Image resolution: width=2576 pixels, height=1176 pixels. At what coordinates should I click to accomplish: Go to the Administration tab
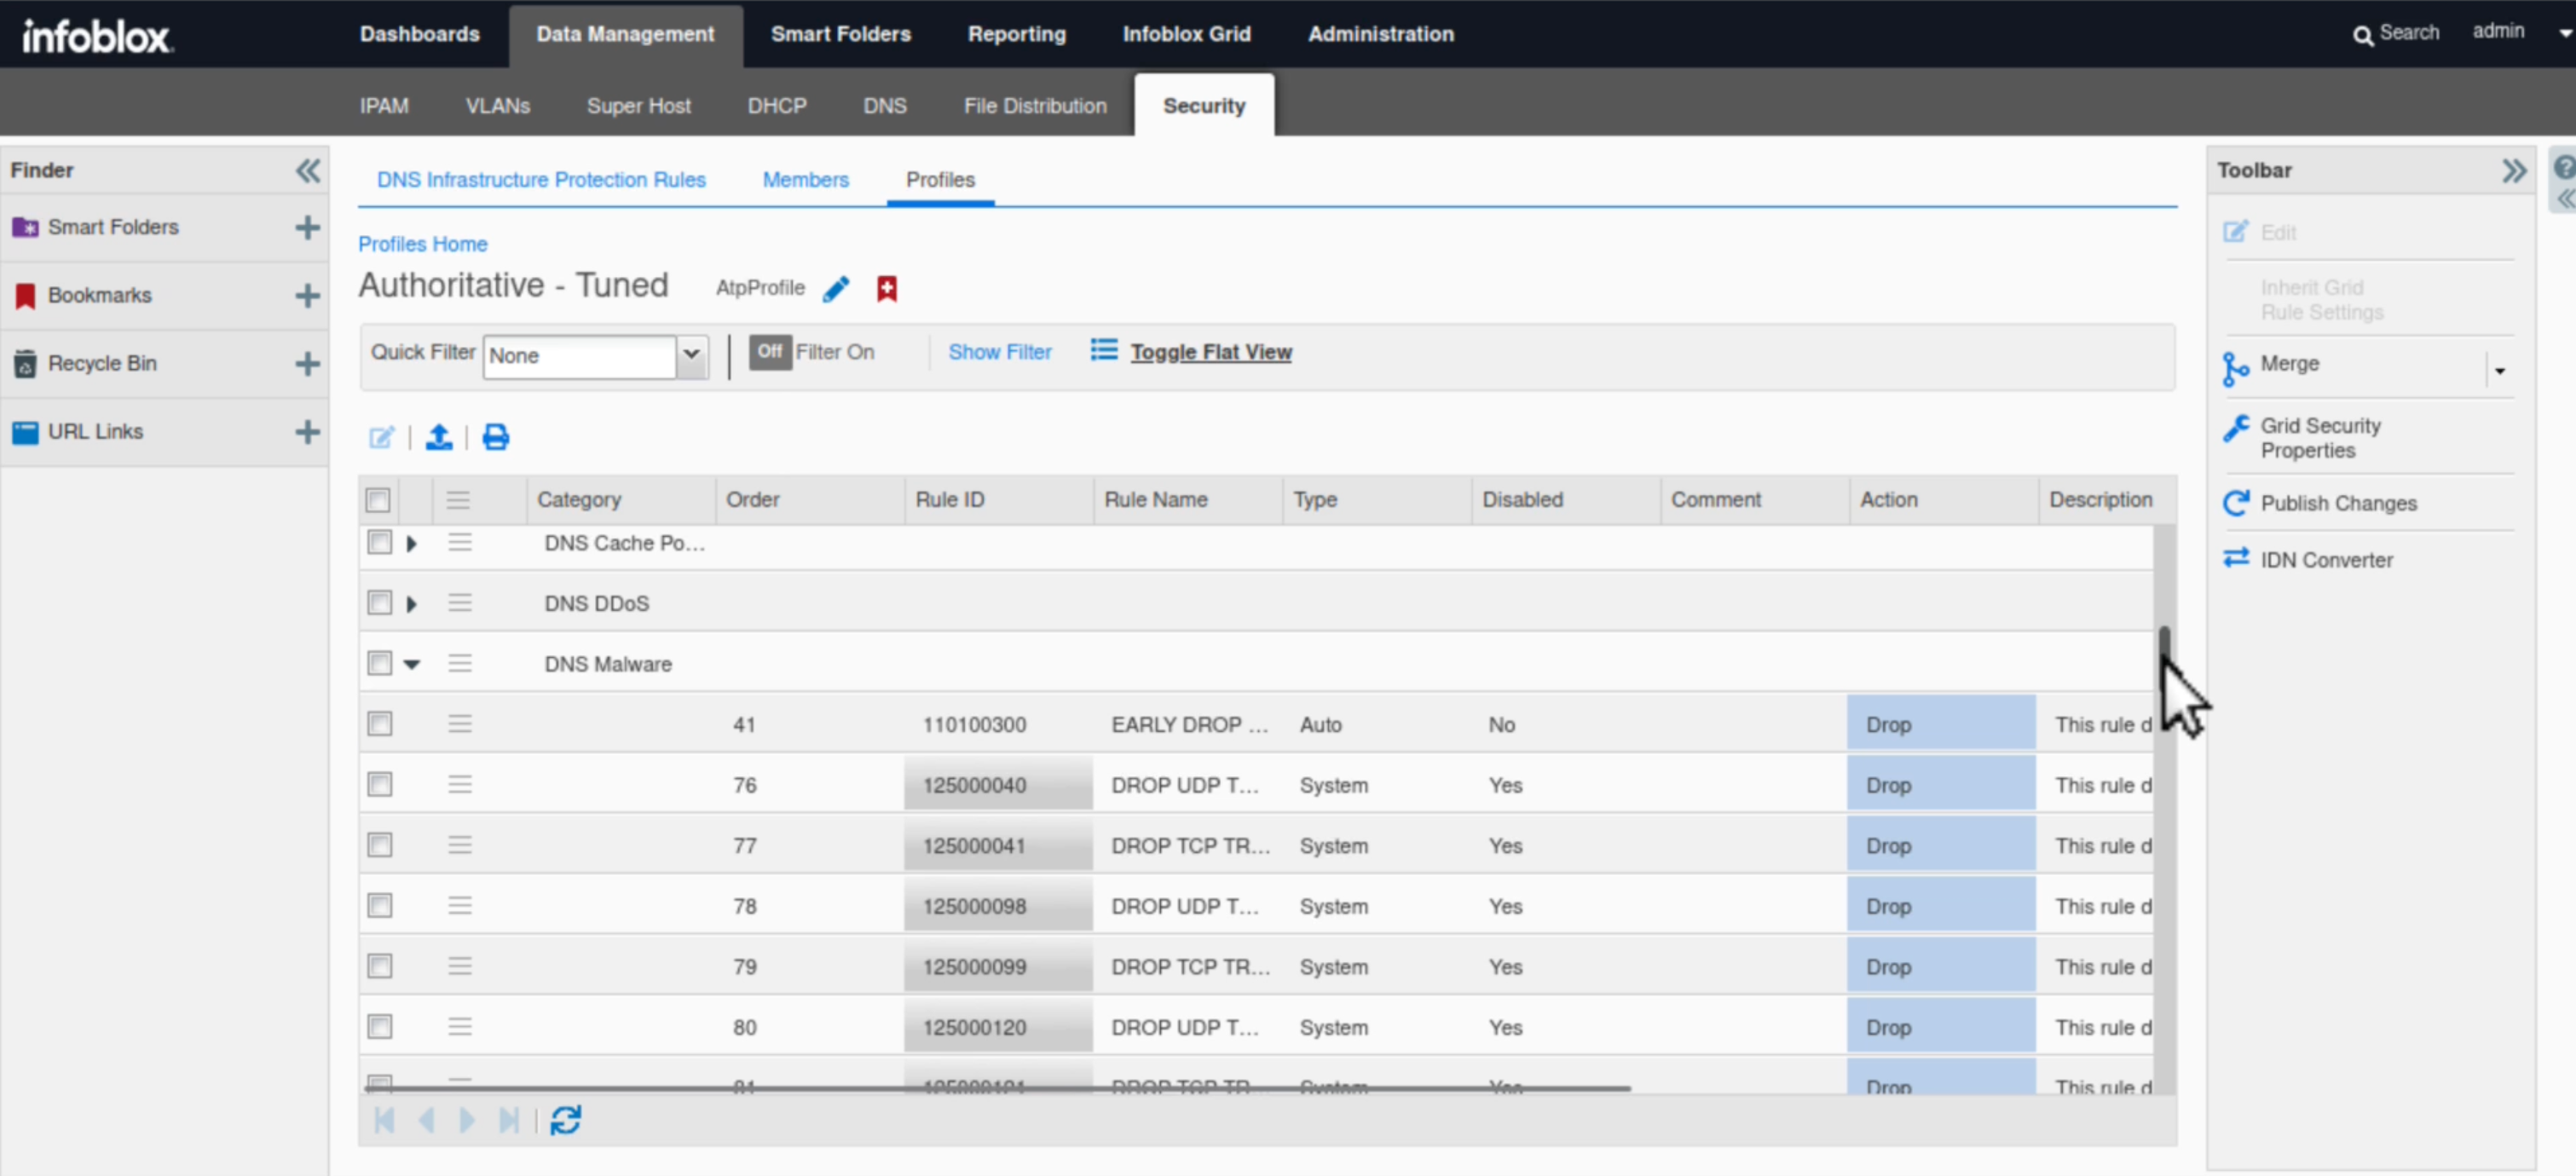[x=1381, y=34]
